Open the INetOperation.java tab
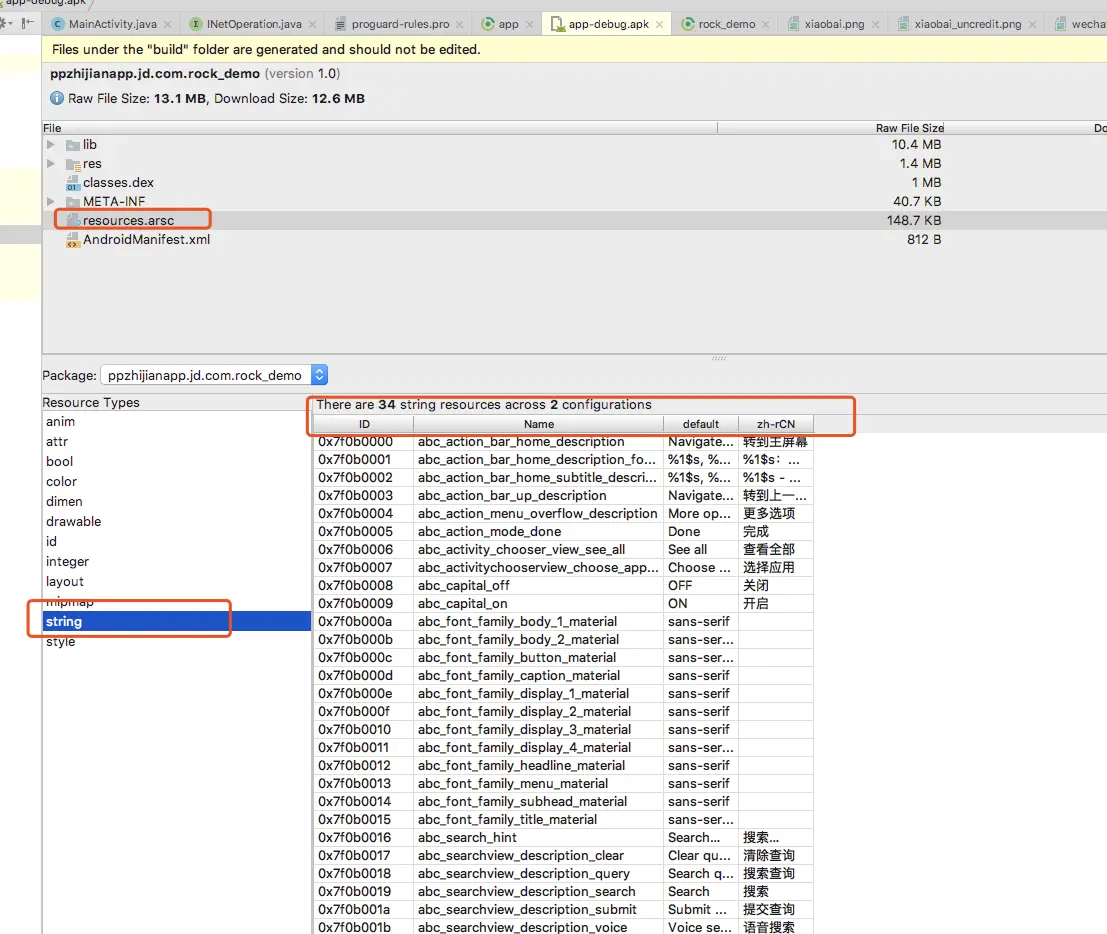Viewport: 1107px width, 934px height. point(253,24)
